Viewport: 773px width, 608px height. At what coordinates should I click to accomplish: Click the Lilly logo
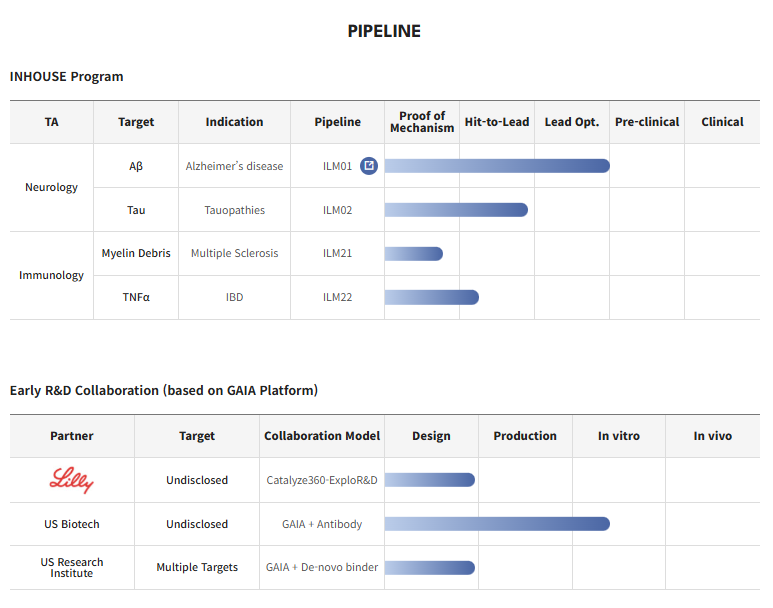point(72,481)
